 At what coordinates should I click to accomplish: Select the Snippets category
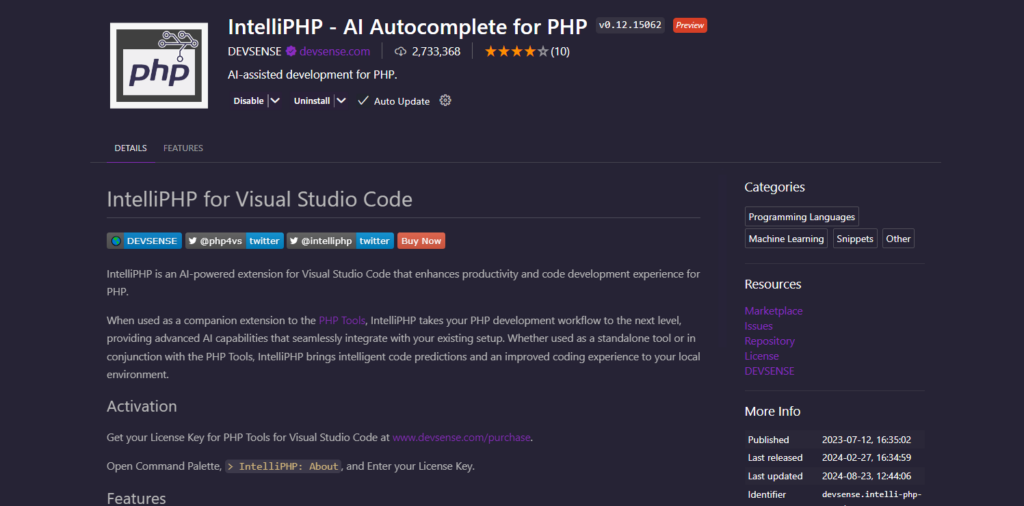(x=855, y=238)
